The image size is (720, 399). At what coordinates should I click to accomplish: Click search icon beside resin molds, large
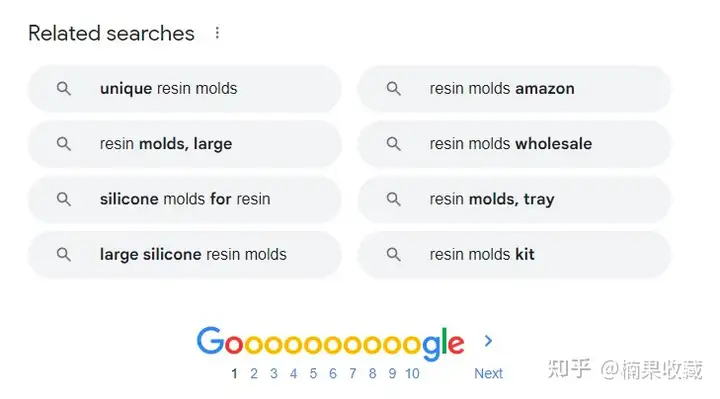coord(64,144)
